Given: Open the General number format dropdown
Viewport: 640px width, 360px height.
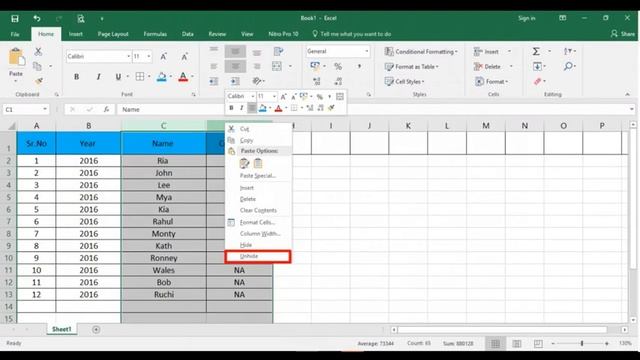Looking at the screenshot, I should [x=367, y=51].
